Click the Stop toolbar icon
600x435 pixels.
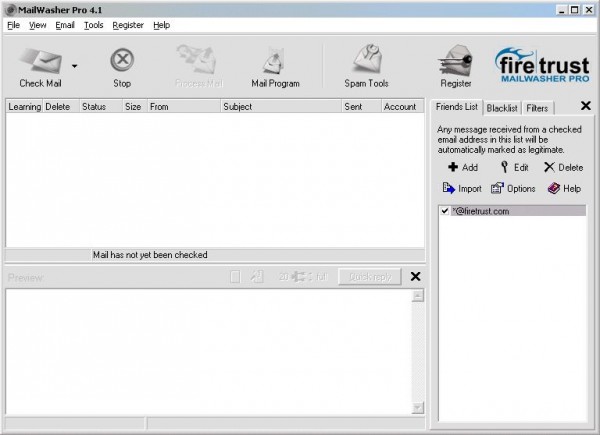click(x=122, y=60)
